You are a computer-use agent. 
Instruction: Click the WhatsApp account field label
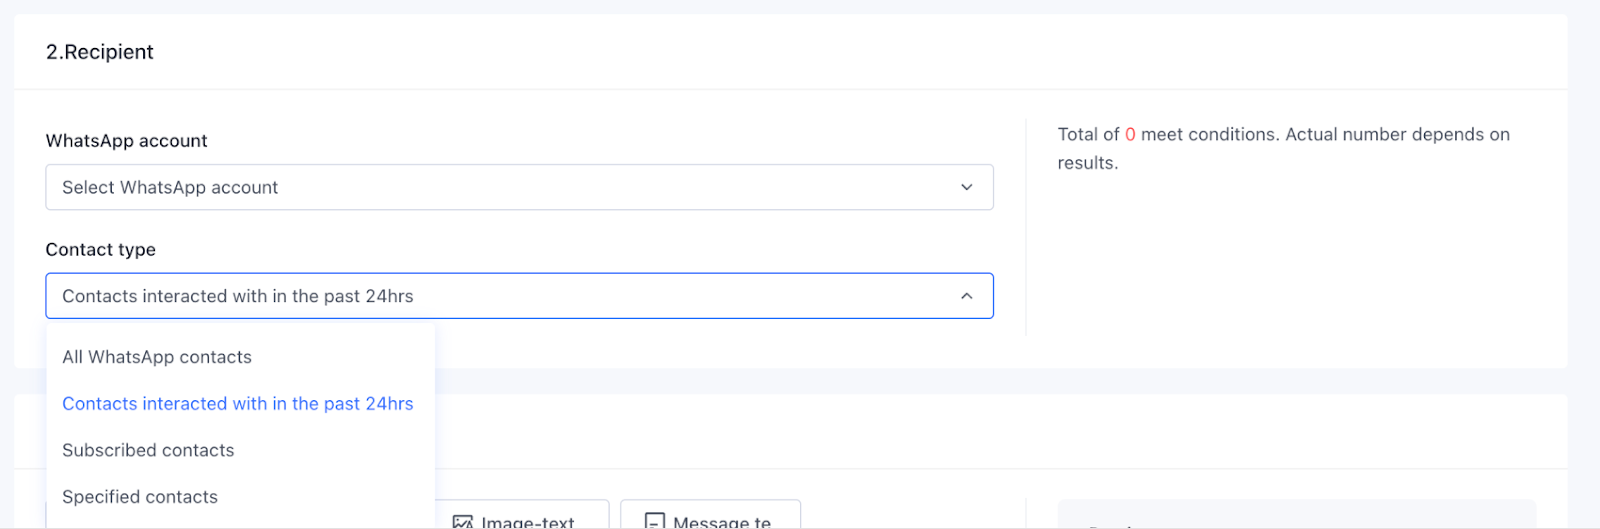click(127, 141)
